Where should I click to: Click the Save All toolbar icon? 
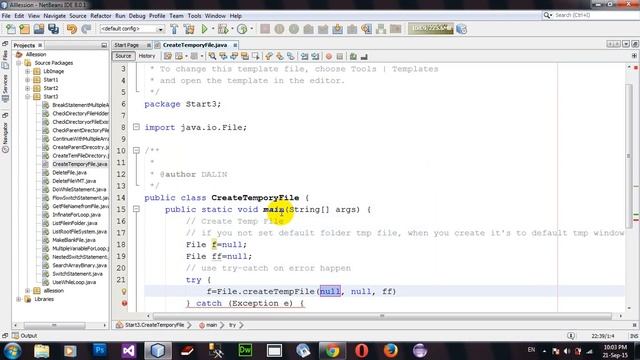point(53,29)
